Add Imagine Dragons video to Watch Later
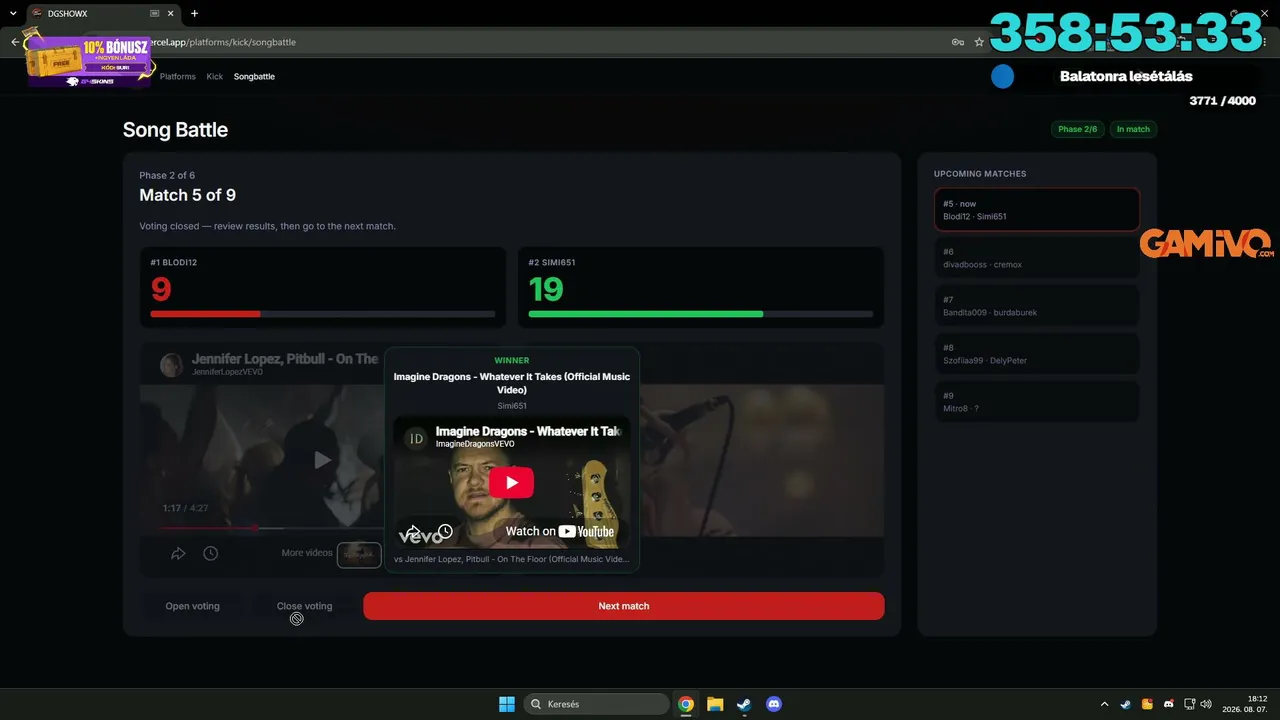The width and height of the screenshot is (1280, 720). tap(445, 532)
